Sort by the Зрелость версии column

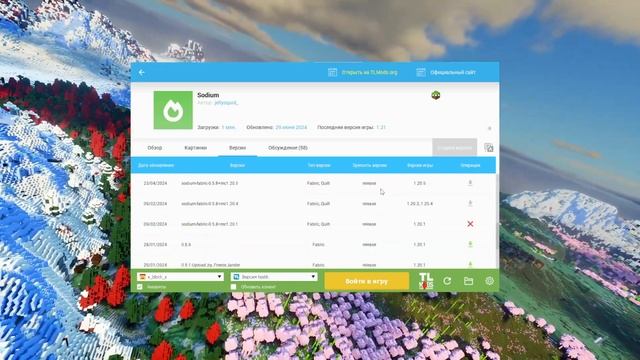(x=369, y=165)
